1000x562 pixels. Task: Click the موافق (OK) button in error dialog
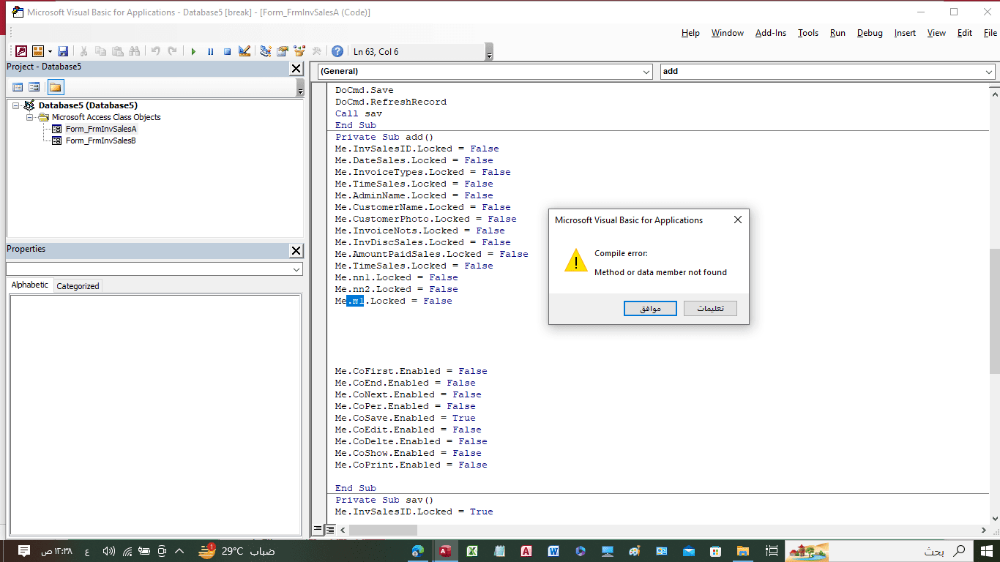(650, 308)
